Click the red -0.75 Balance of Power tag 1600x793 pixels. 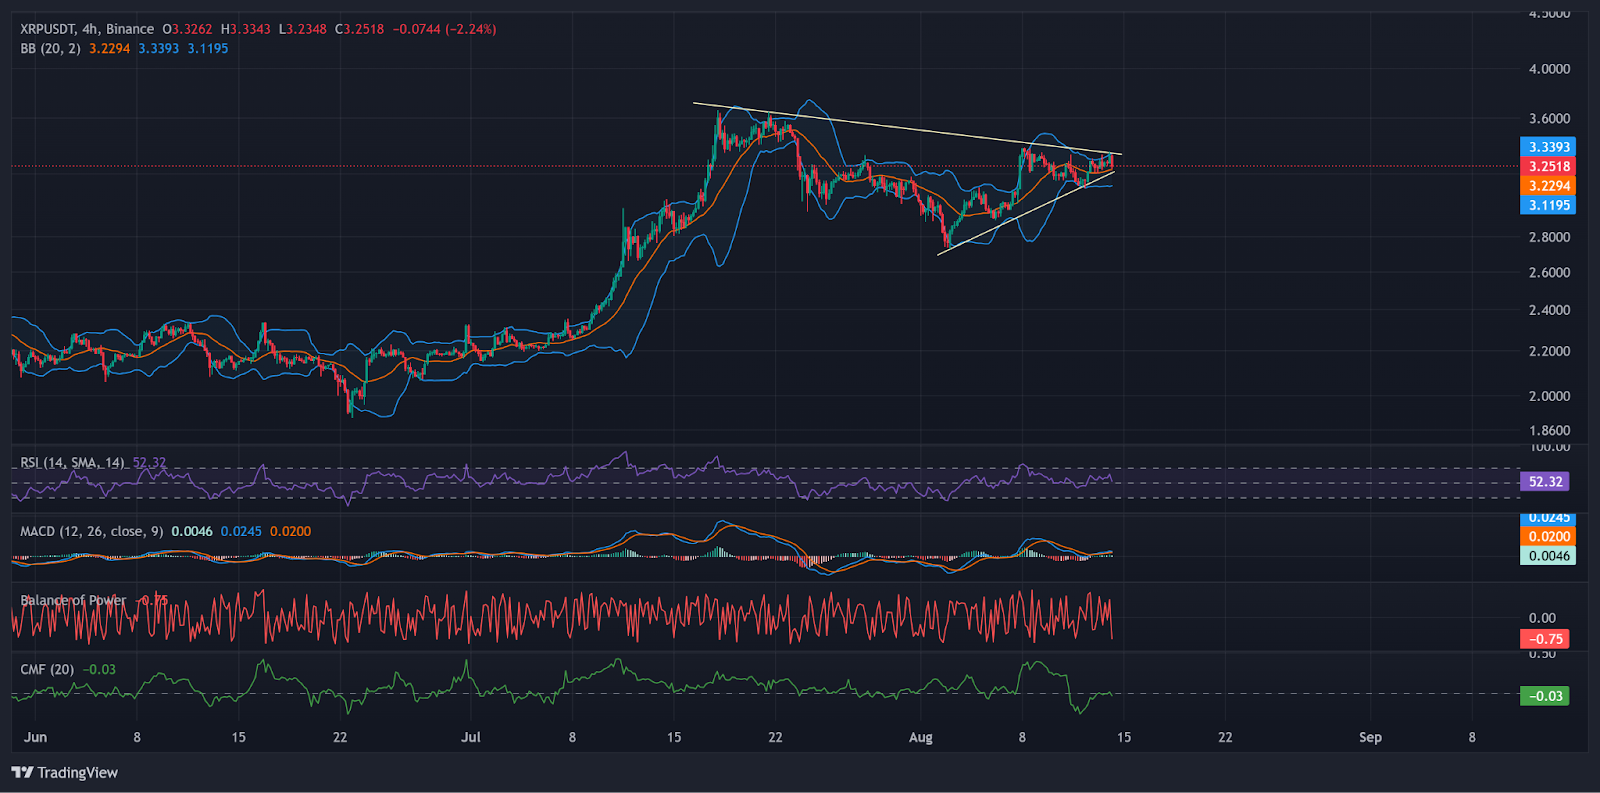(x=1545, y=639)
